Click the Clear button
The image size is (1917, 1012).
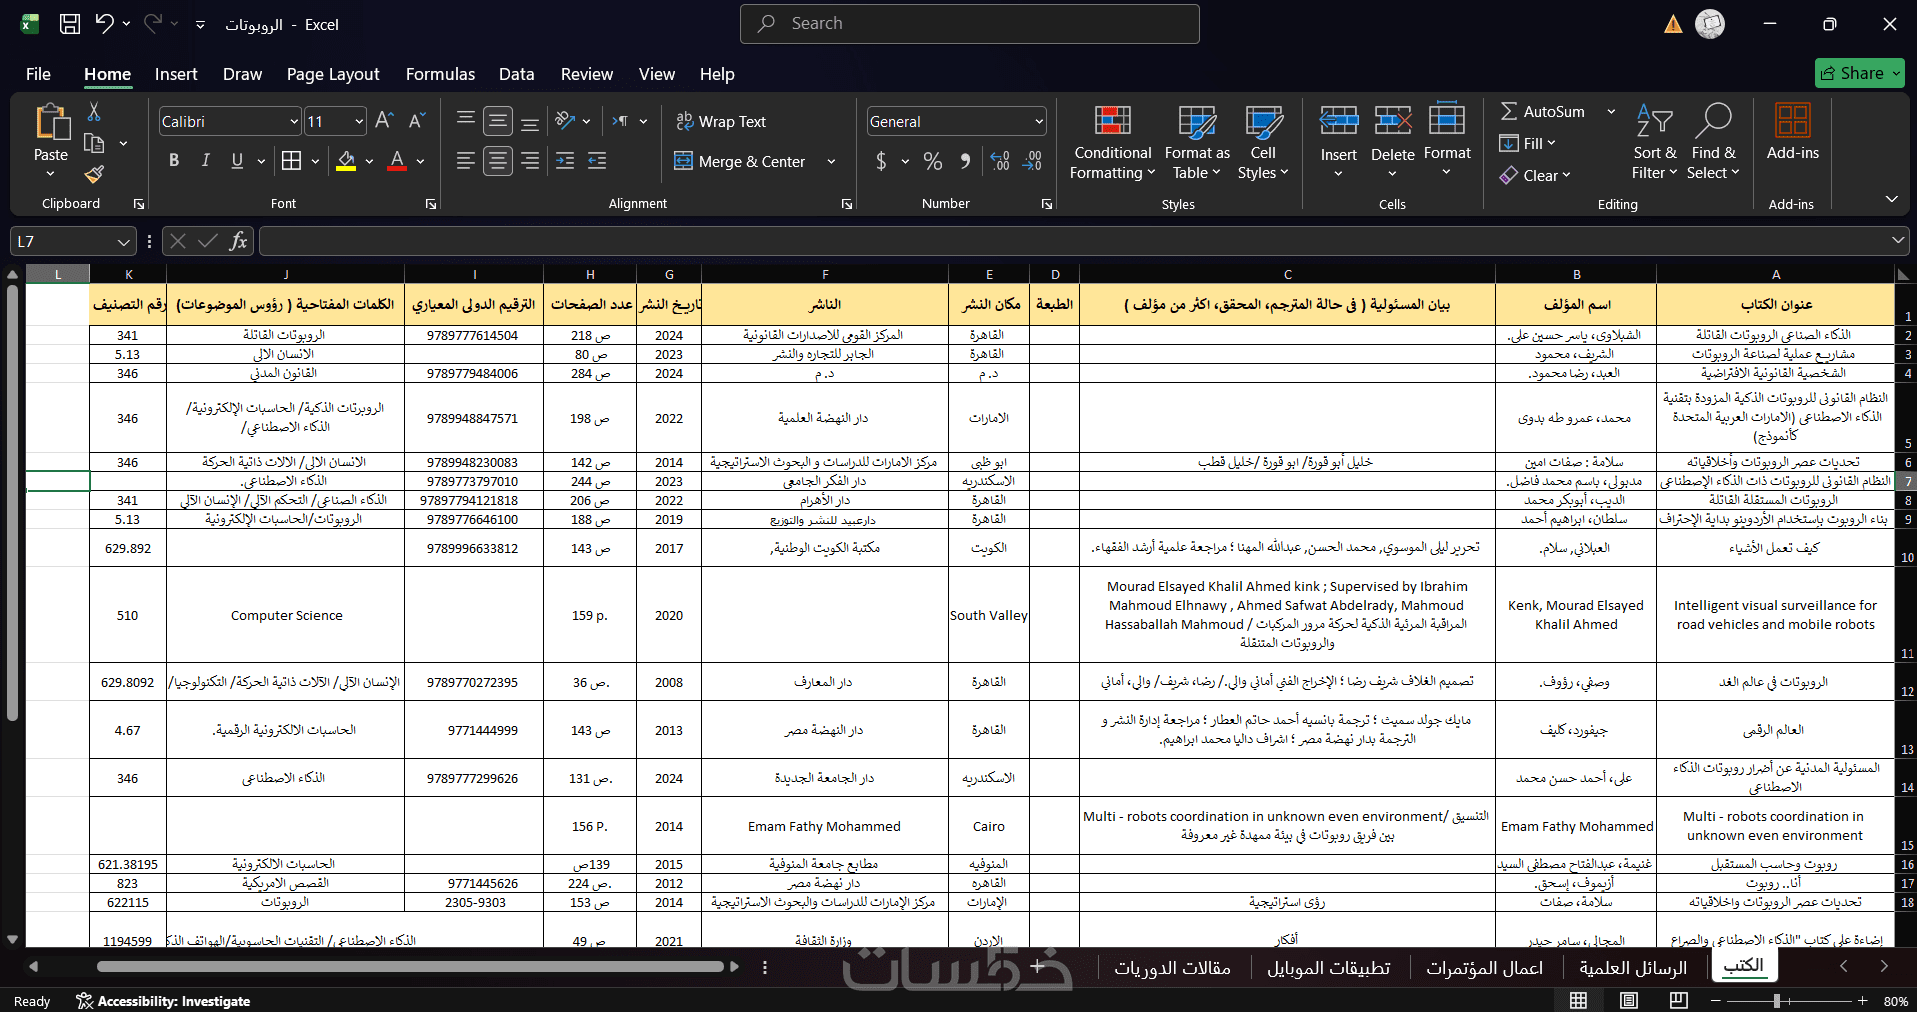click(1535, 175)
